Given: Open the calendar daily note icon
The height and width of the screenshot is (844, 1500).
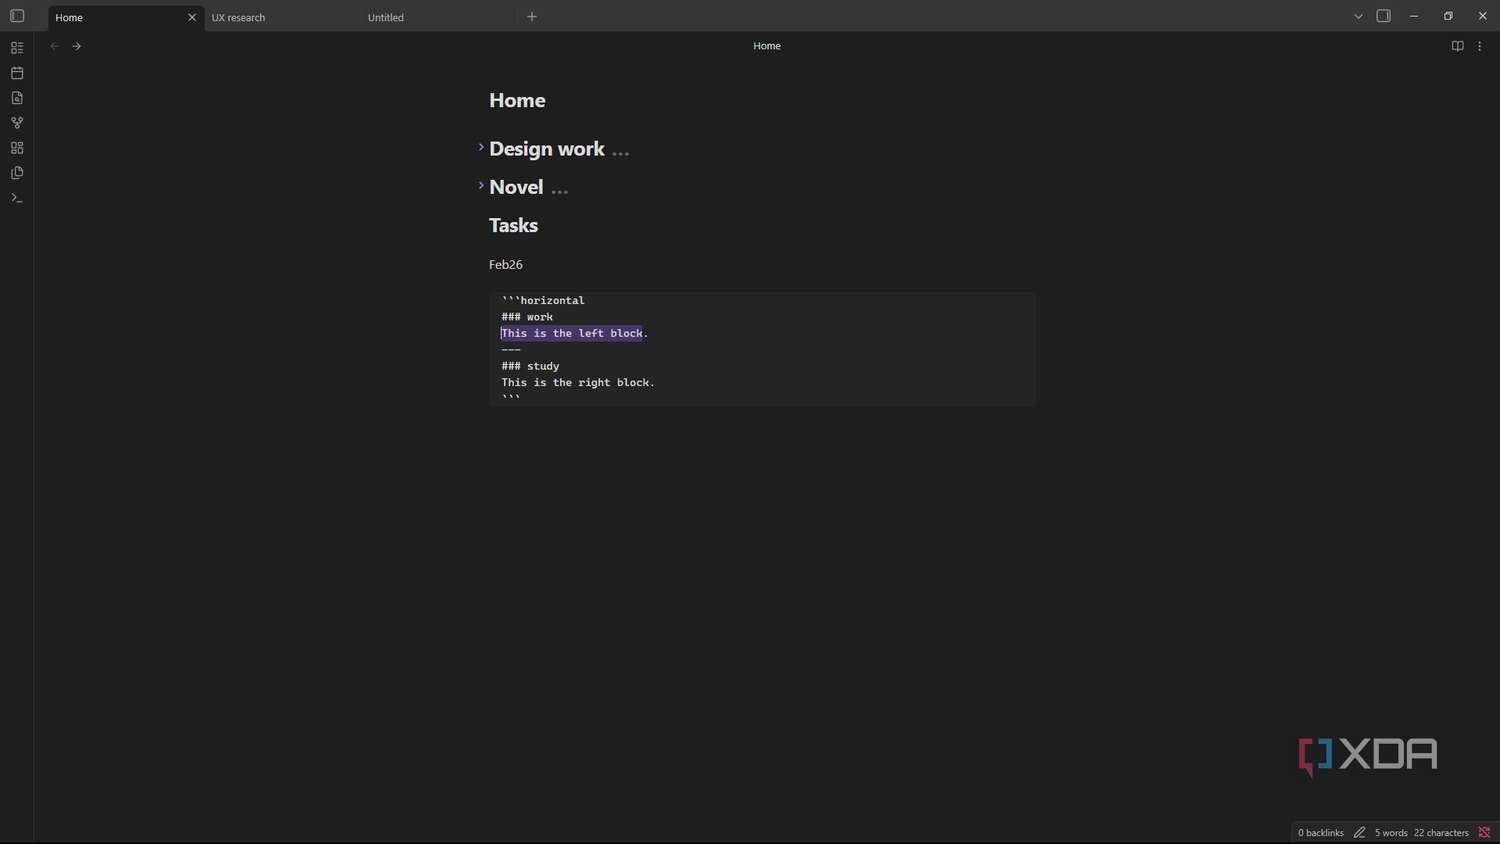Looking at the screenshot, I should tap(17, 73).
